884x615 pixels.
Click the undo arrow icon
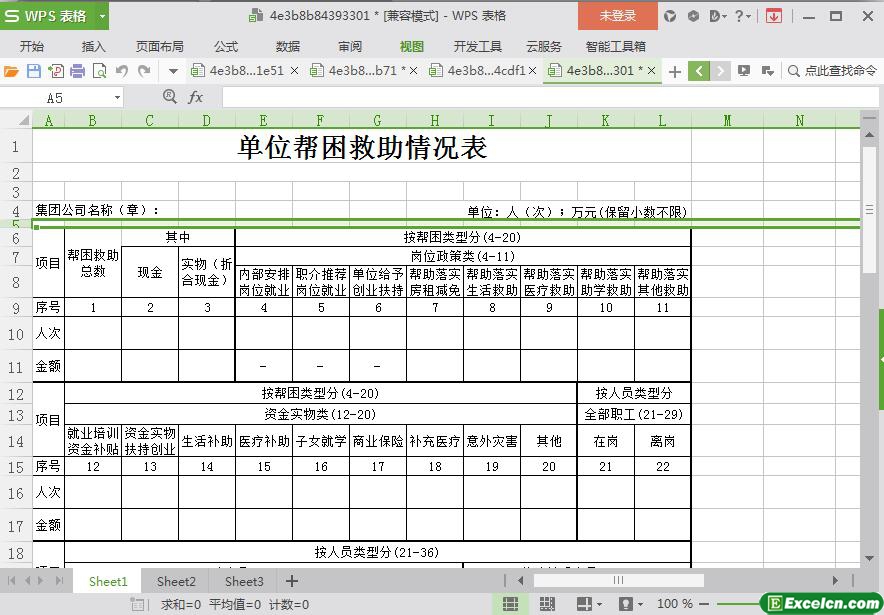click(x=122, y=71)
